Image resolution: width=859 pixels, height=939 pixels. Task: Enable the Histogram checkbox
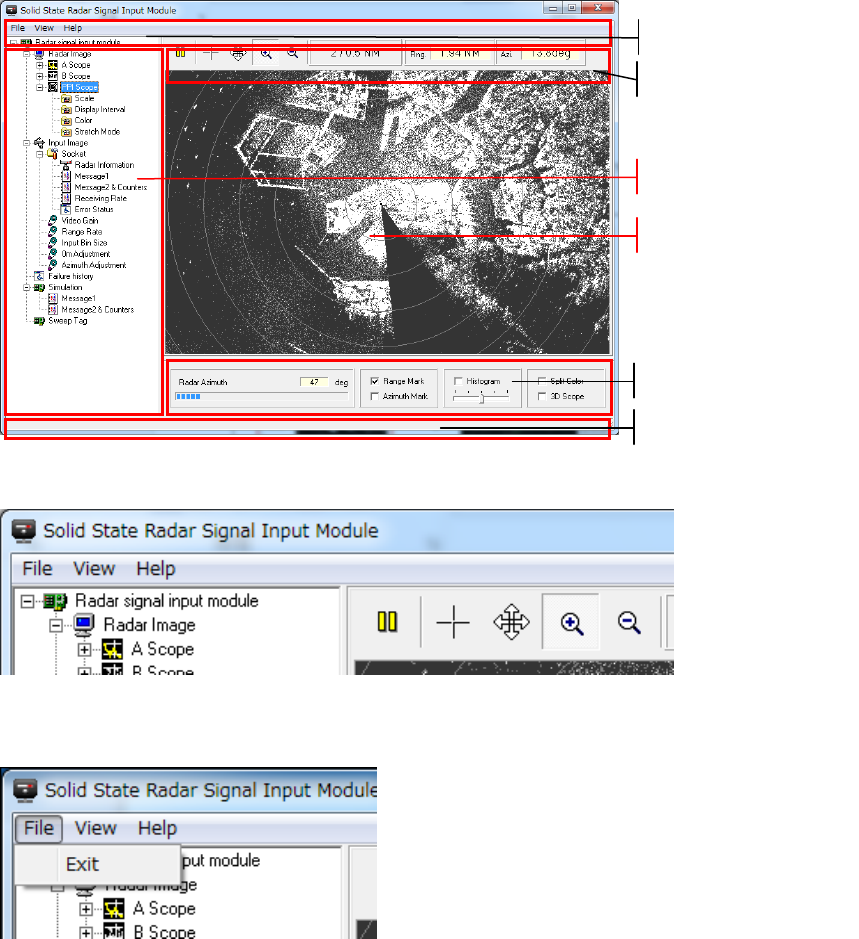[458, 381]
